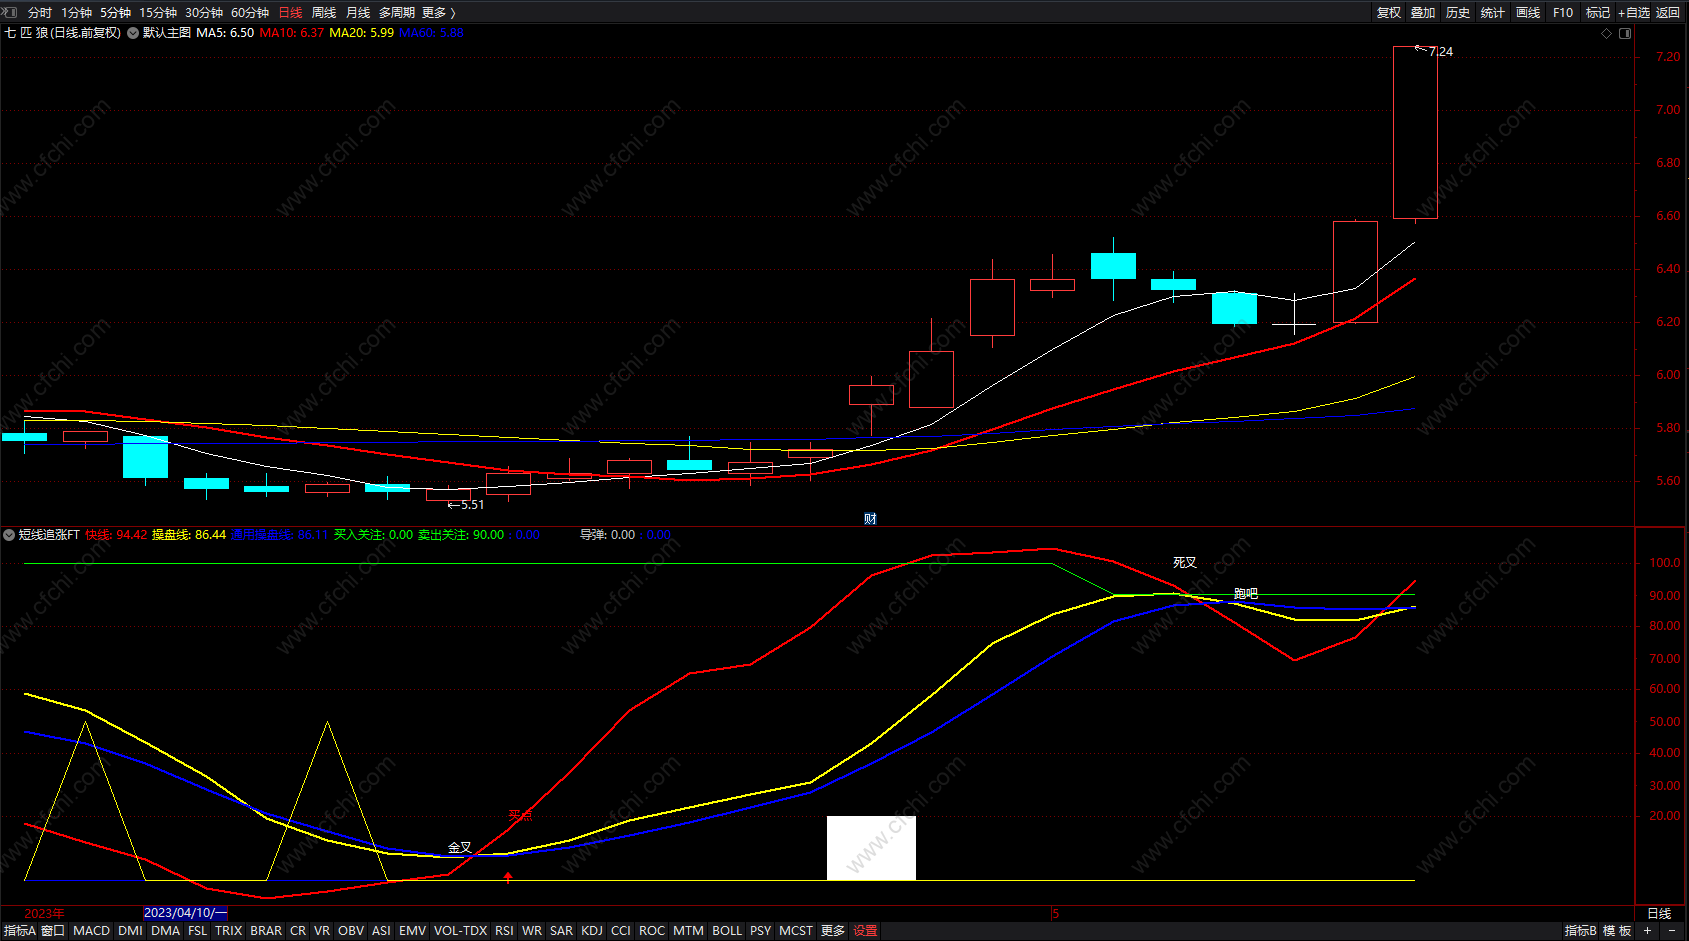Click the 2023/04/10 date marker on the timeline
1689x941 pixels.
(x=185, y=912)
